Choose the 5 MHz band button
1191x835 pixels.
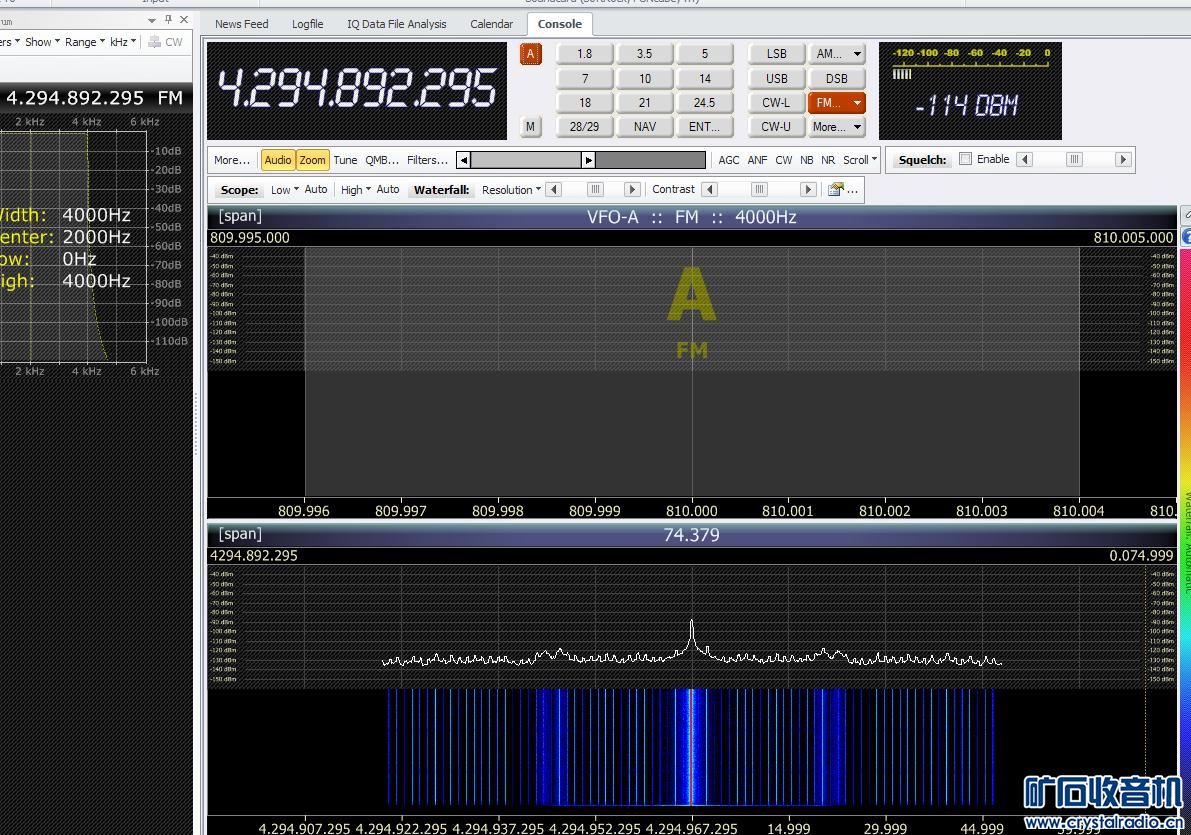click(704, 54)
